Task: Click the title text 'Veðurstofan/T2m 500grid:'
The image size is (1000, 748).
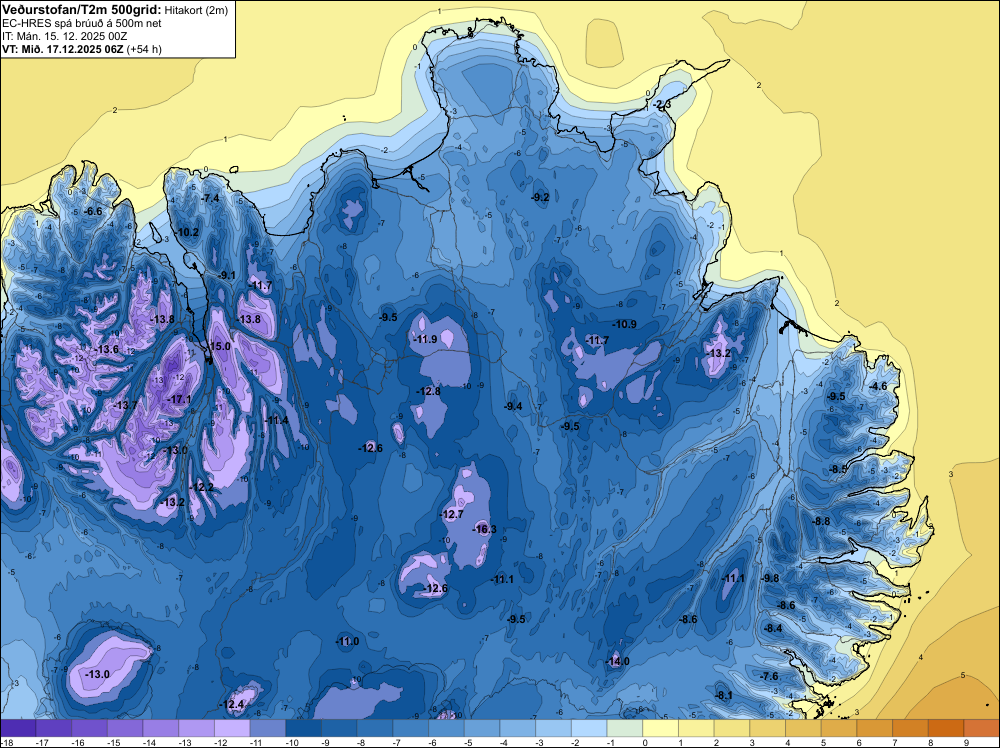Action: click(x=82, y=10)
